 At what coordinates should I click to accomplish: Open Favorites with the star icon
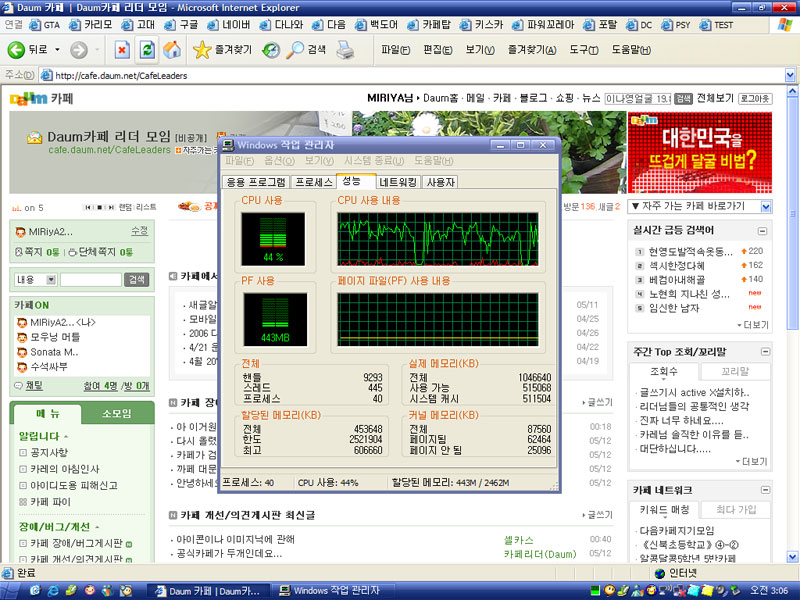click(202, 49)
